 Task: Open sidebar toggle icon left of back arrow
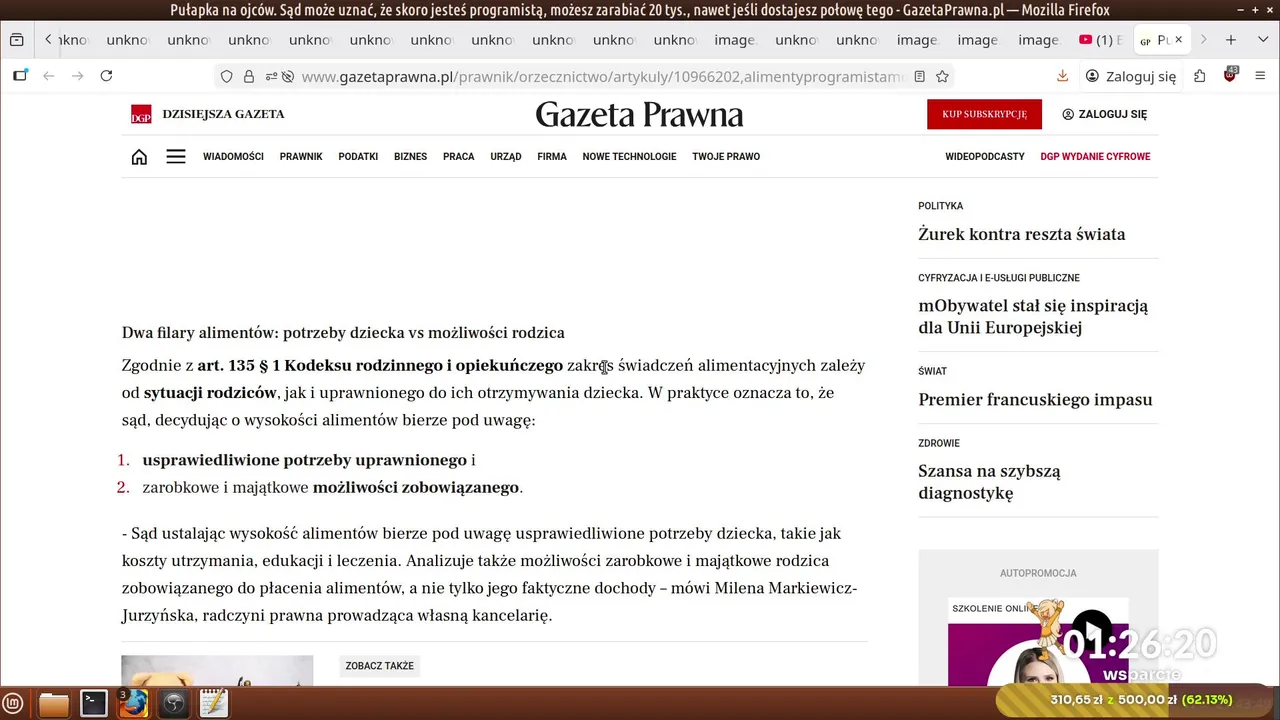coord(20,76)
